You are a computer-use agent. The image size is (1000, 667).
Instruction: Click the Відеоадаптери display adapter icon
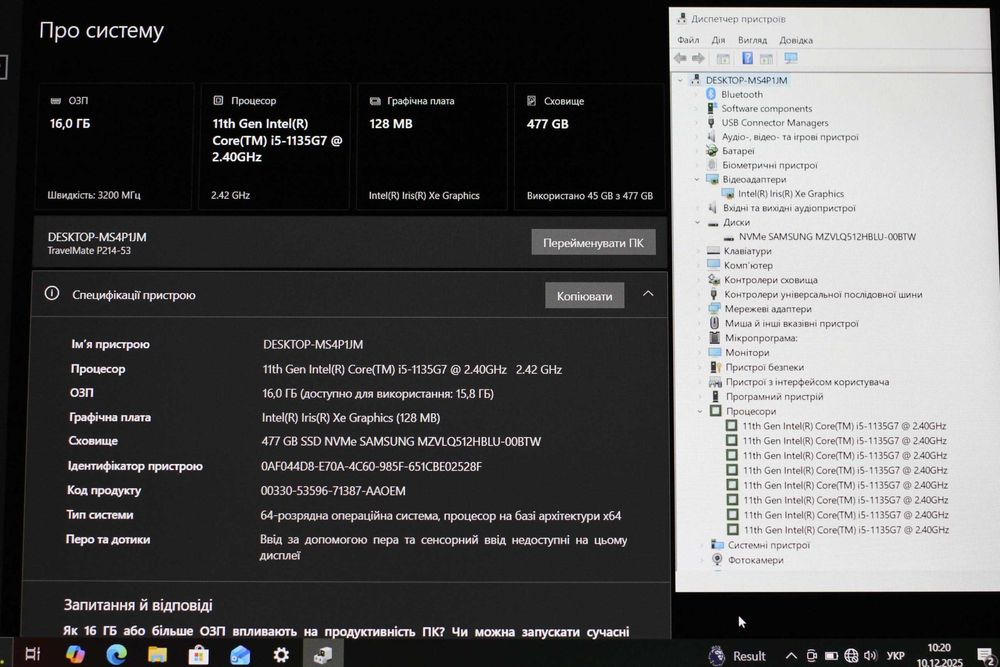coord(712,179)
